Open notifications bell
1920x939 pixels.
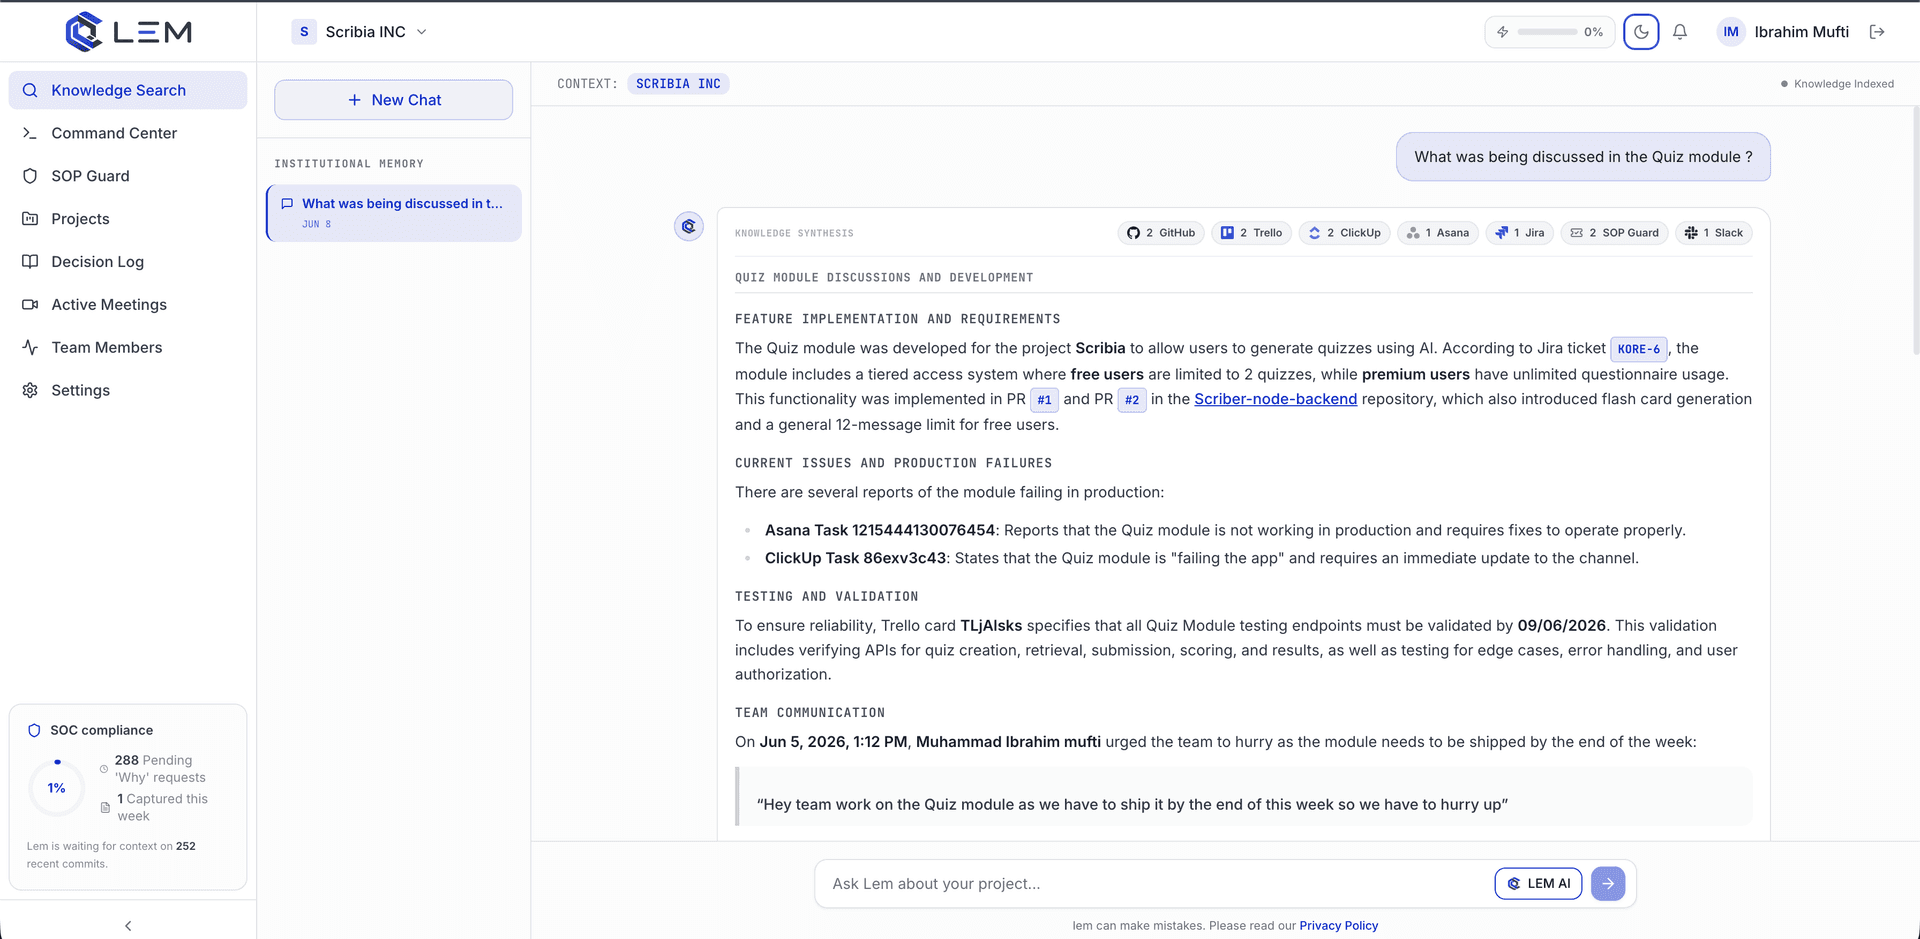1680,32
